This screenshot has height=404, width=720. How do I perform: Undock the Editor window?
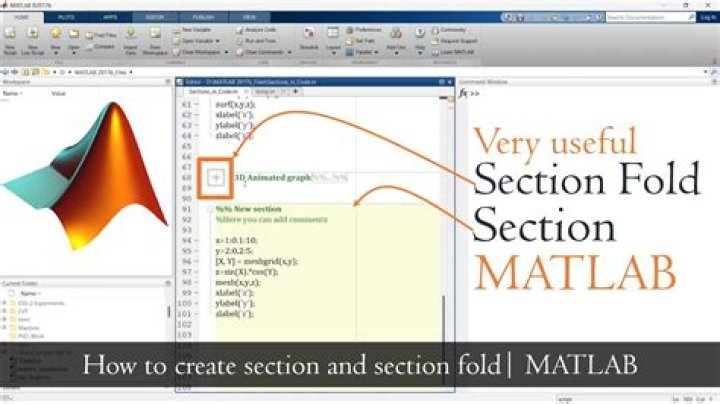[441, 82]
